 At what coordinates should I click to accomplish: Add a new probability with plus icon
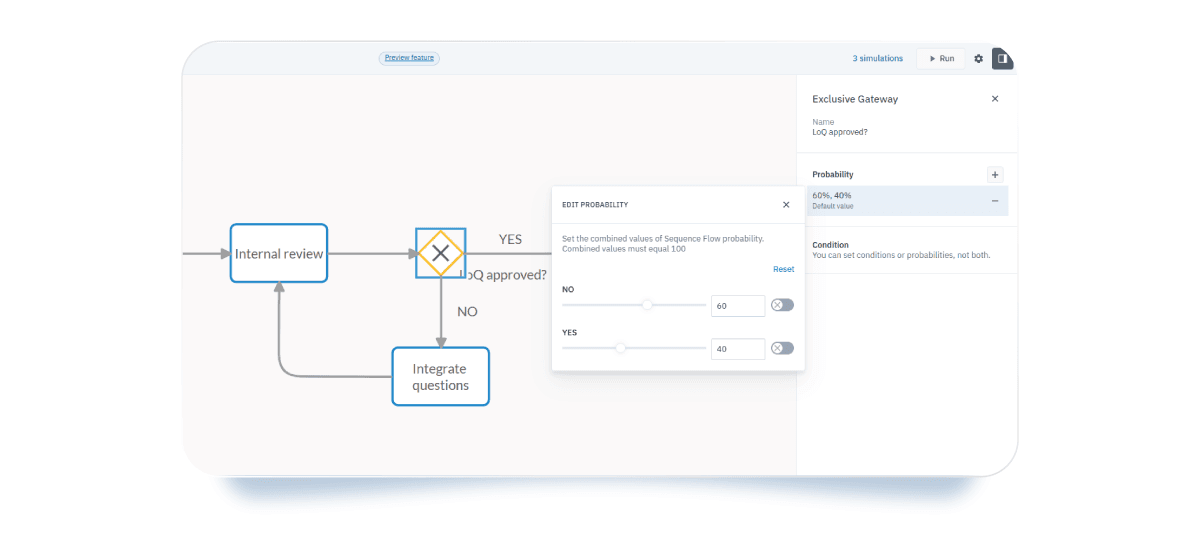[x=994, y=175]
